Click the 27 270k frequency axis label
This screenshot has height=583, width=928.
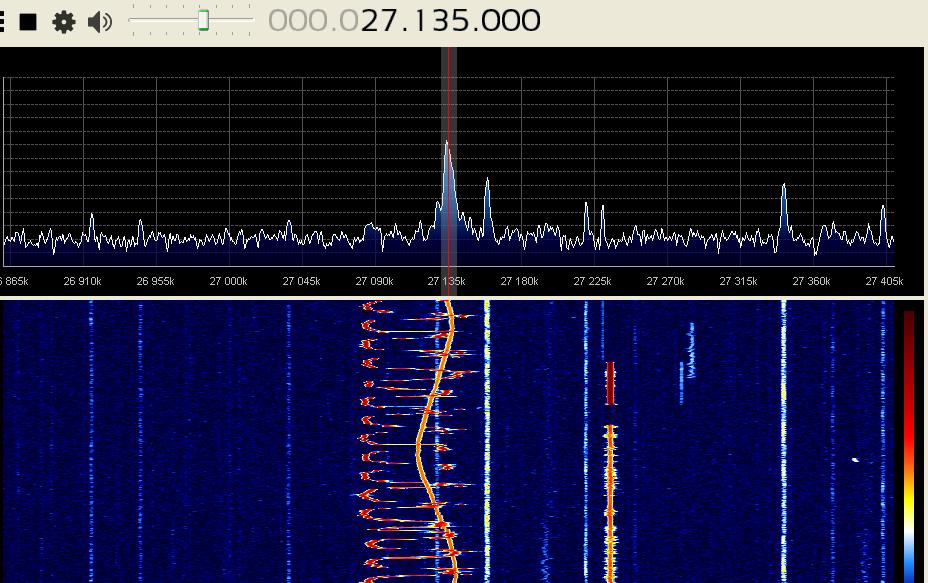pos(665,282)
